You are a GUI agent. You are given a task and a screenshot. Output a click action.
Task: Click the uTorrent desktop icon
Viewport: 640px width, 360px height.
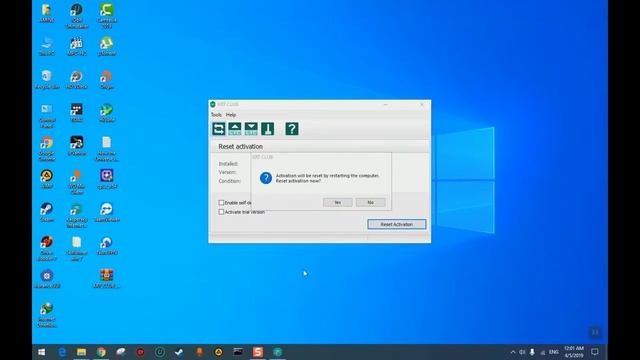(x=107, y=46)
